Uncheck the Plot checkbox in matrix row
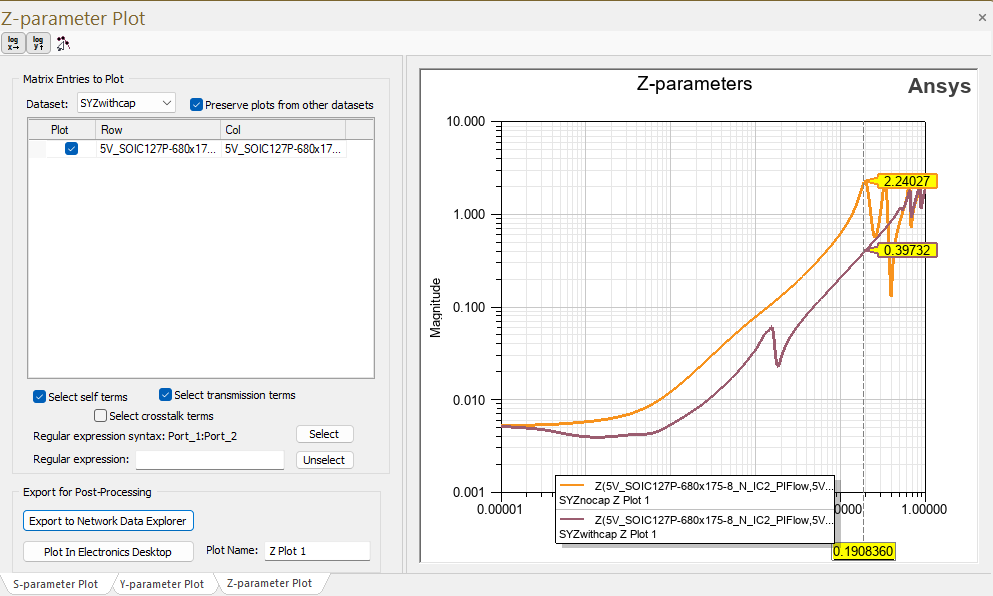The height and width of the screenshot is (596, 993). pyautogui.click(x=71, y=149)
